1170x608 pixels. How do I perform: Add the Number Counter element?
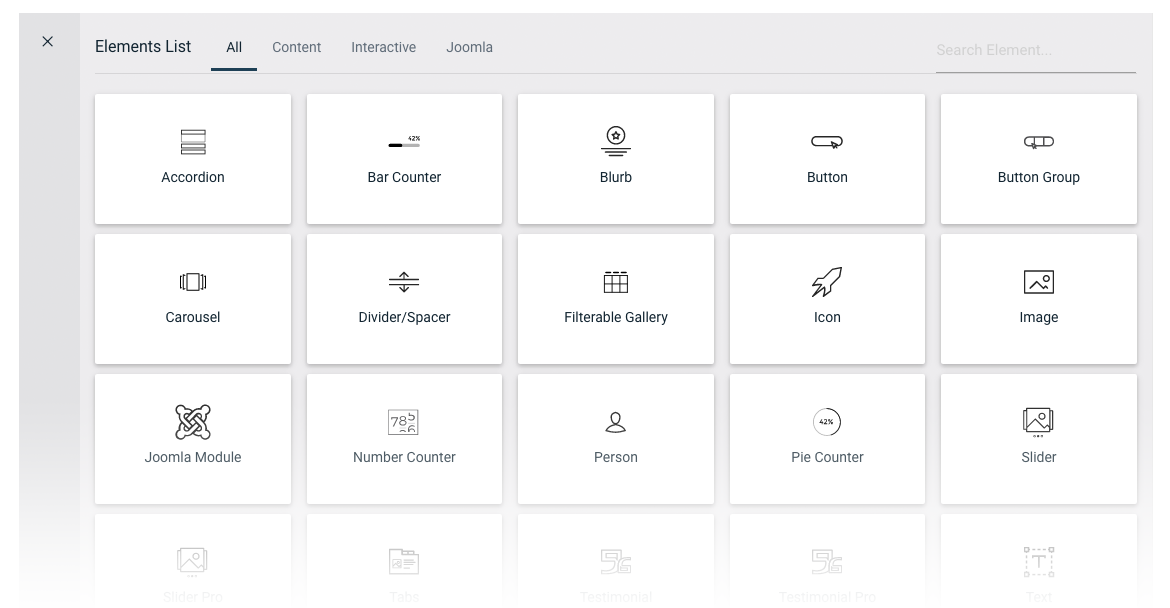coord(404,439)
